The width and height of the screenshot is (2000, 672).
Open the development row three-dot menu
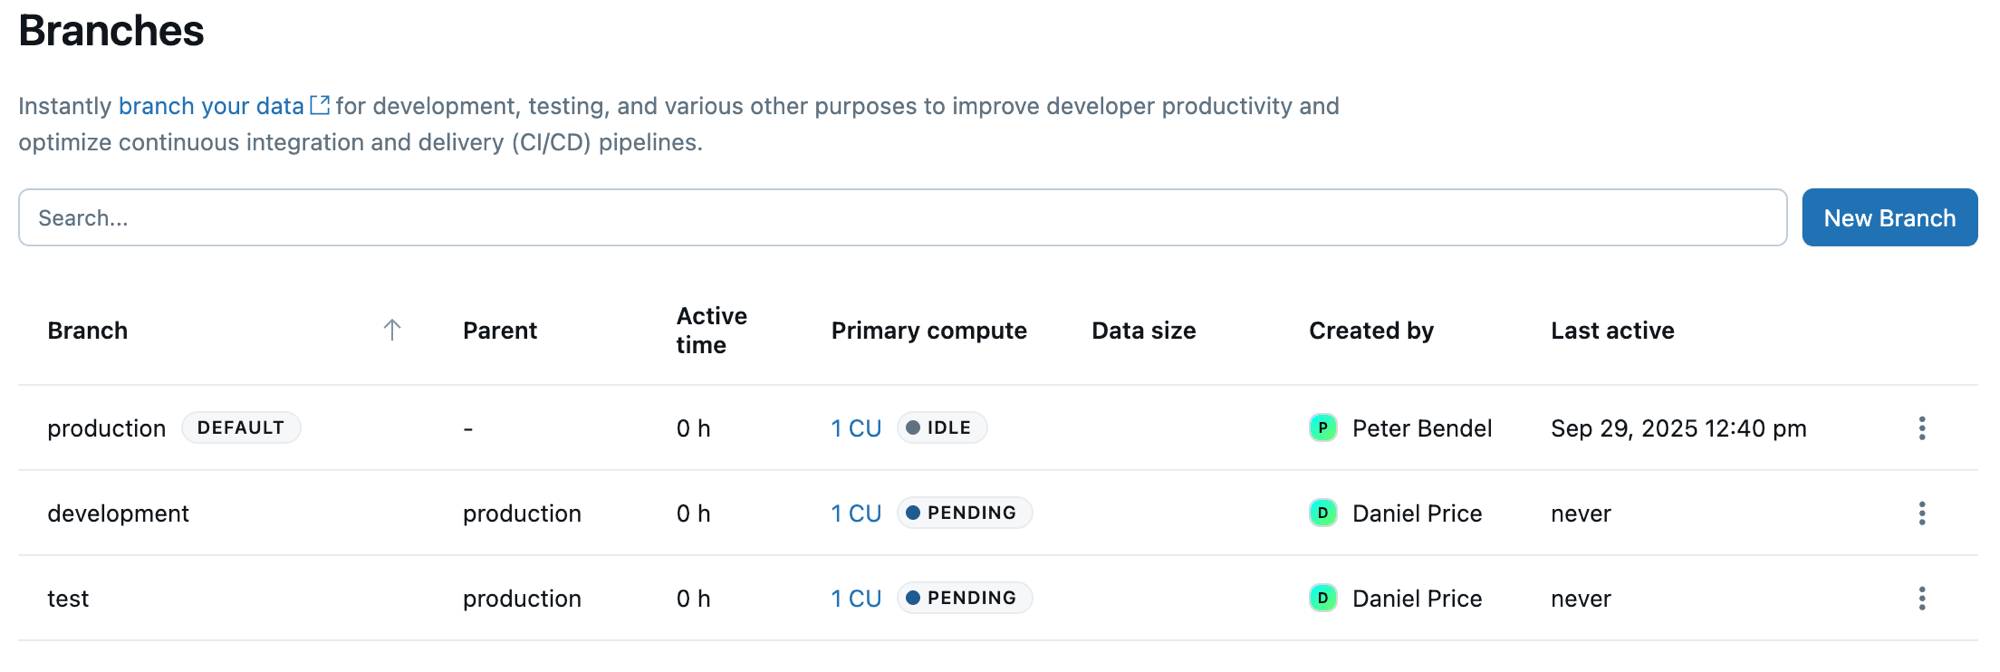[1921, 513]
